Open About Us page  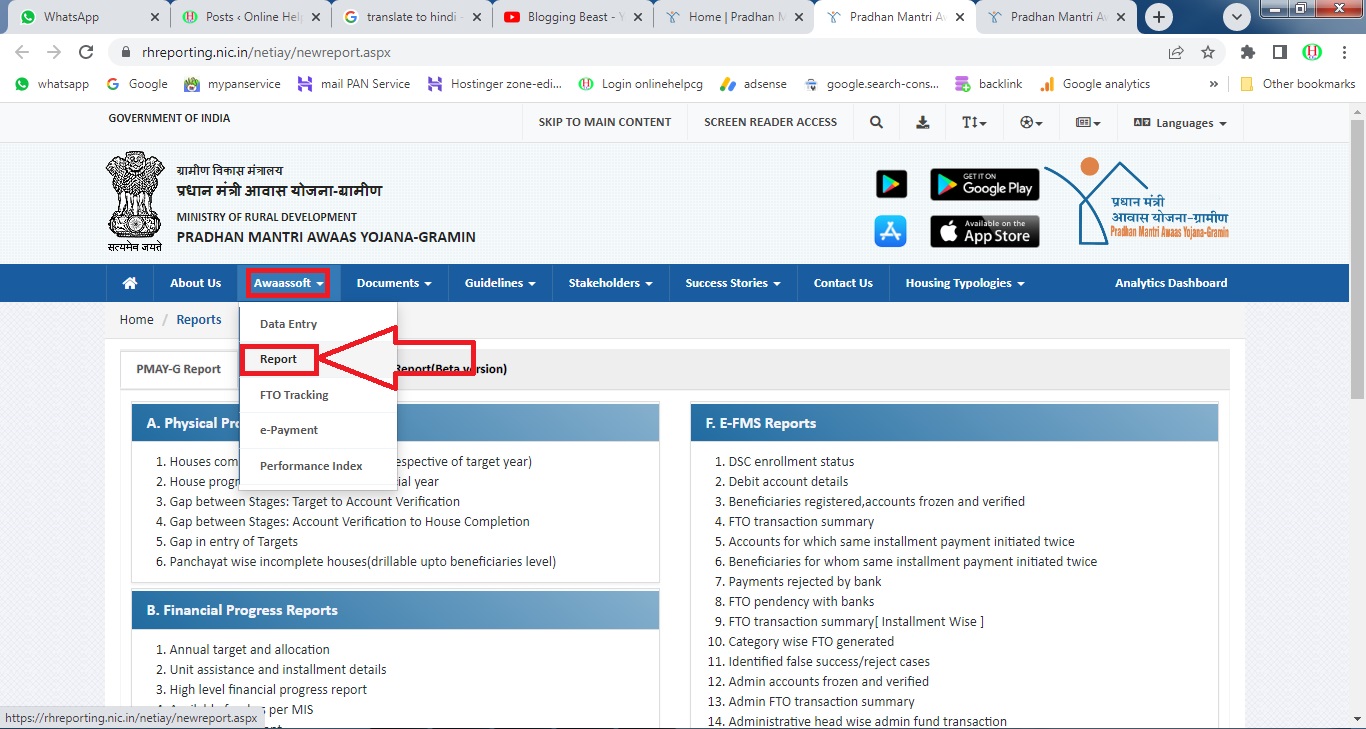click(x=195, y=283)
